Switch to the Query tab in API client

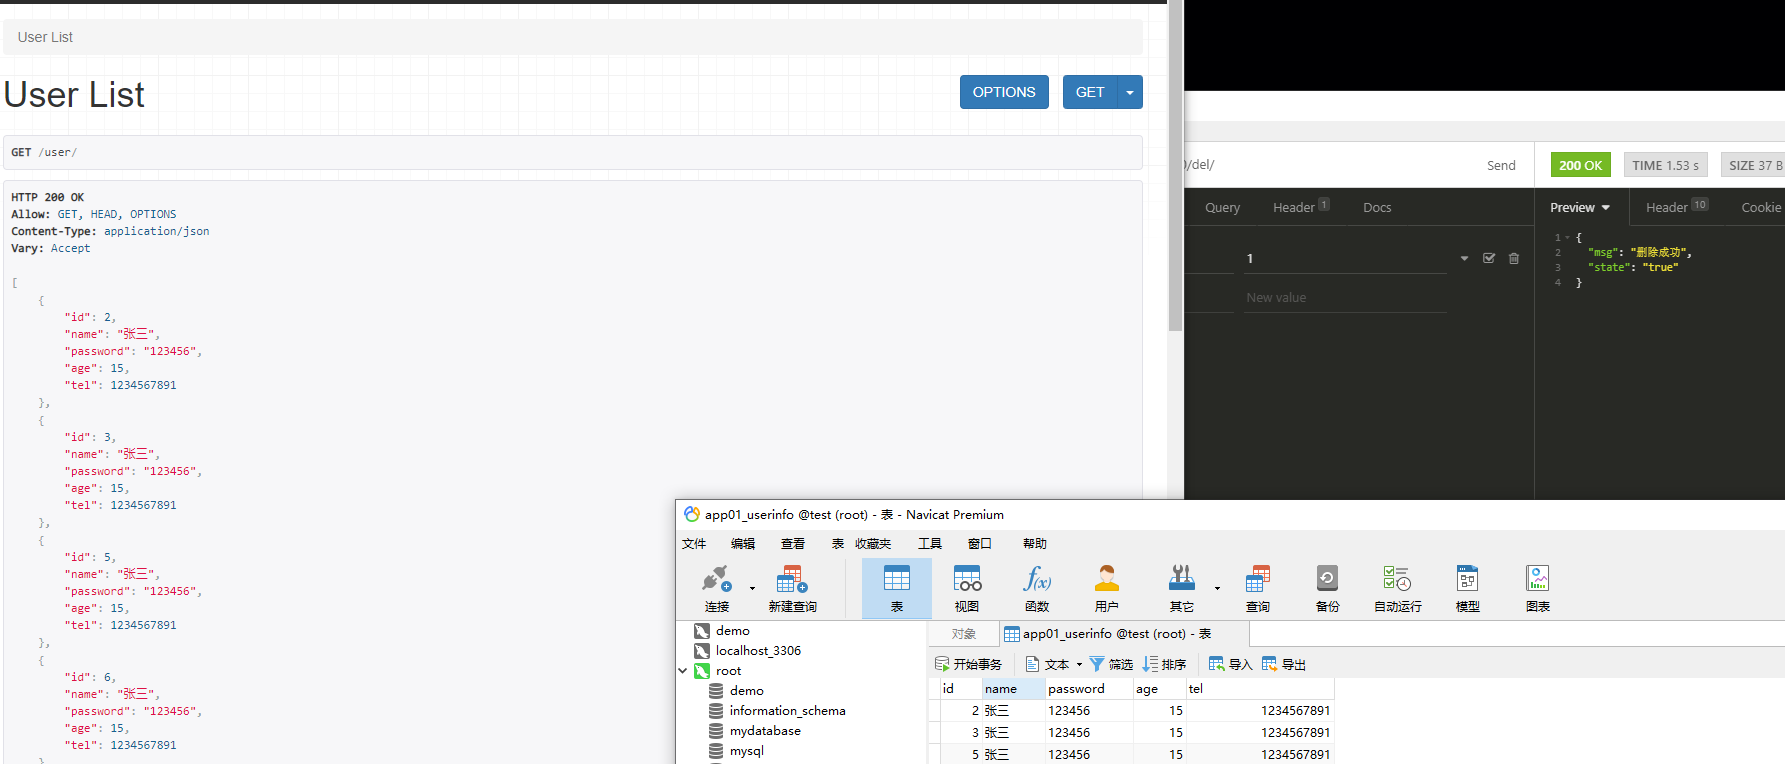pyautogui.click(x=1222, y=207)
